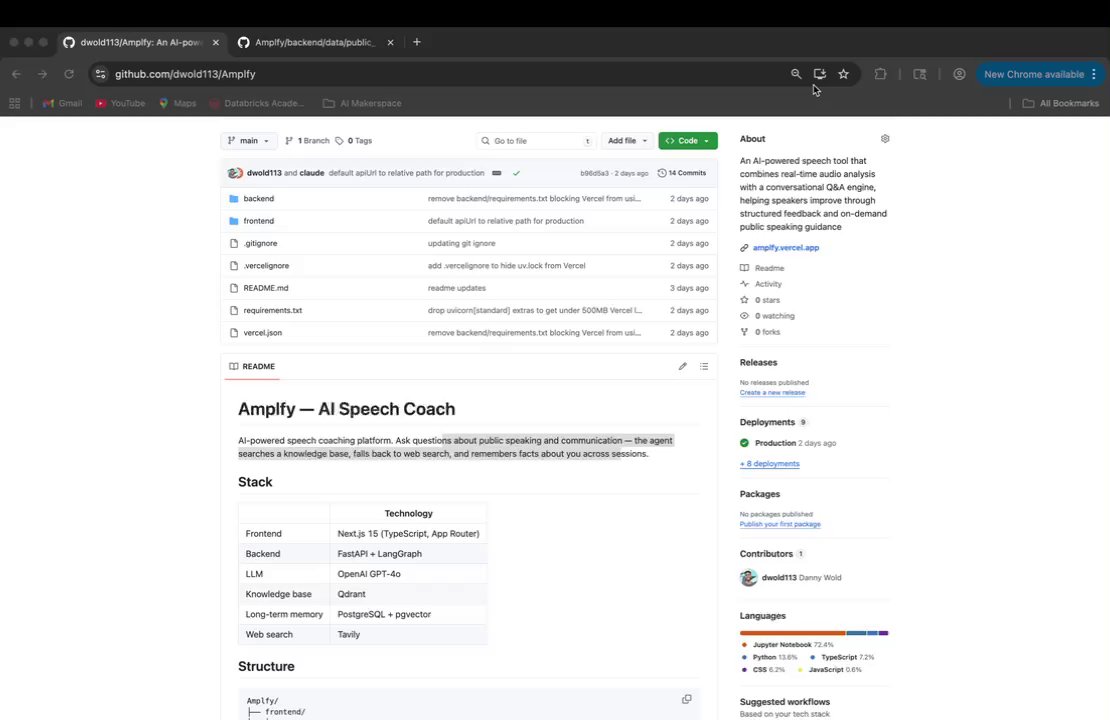Click the 0 watching link
The width and height of the screenshot is (1110, 720).
tap(767, 316)
